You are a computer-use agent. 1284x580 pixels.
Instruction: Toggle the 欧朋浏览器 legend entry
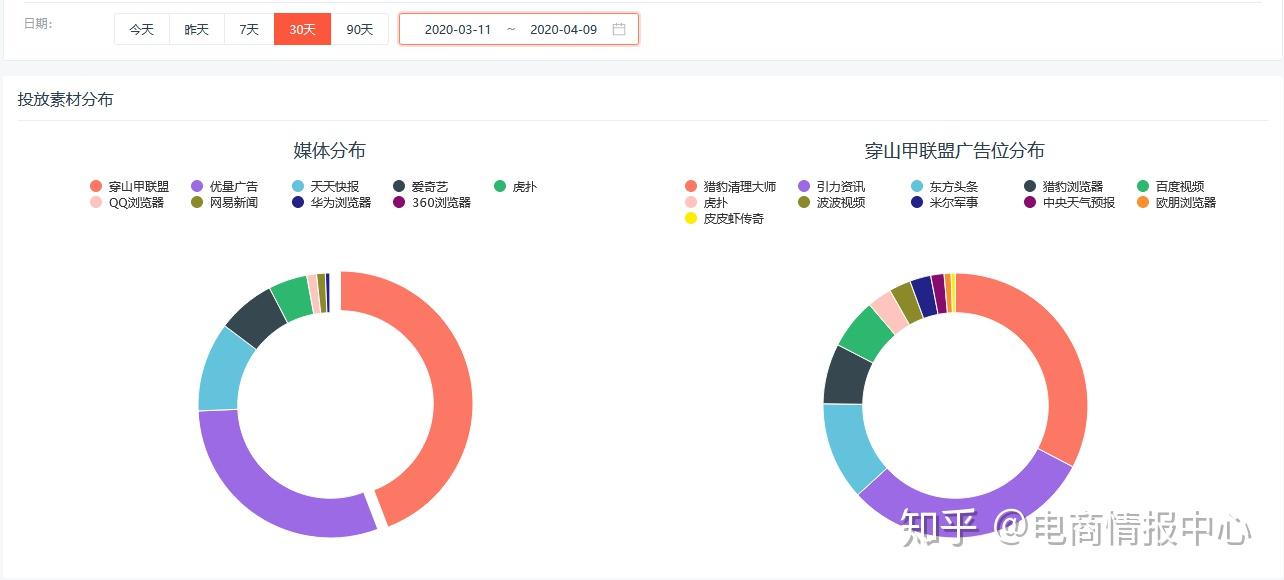tap(1177, 202)
